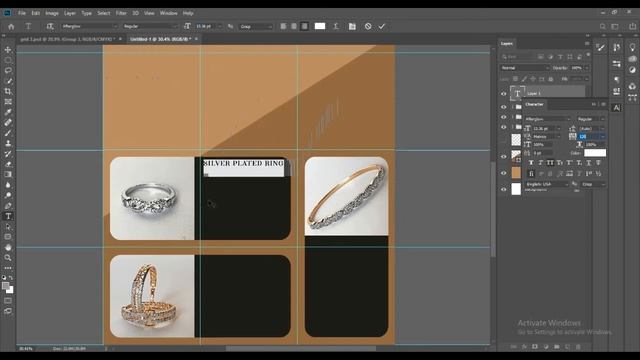Select the Horizontal Type tool
This screenshot has width=640, height=360.
[x=8, y=216]
